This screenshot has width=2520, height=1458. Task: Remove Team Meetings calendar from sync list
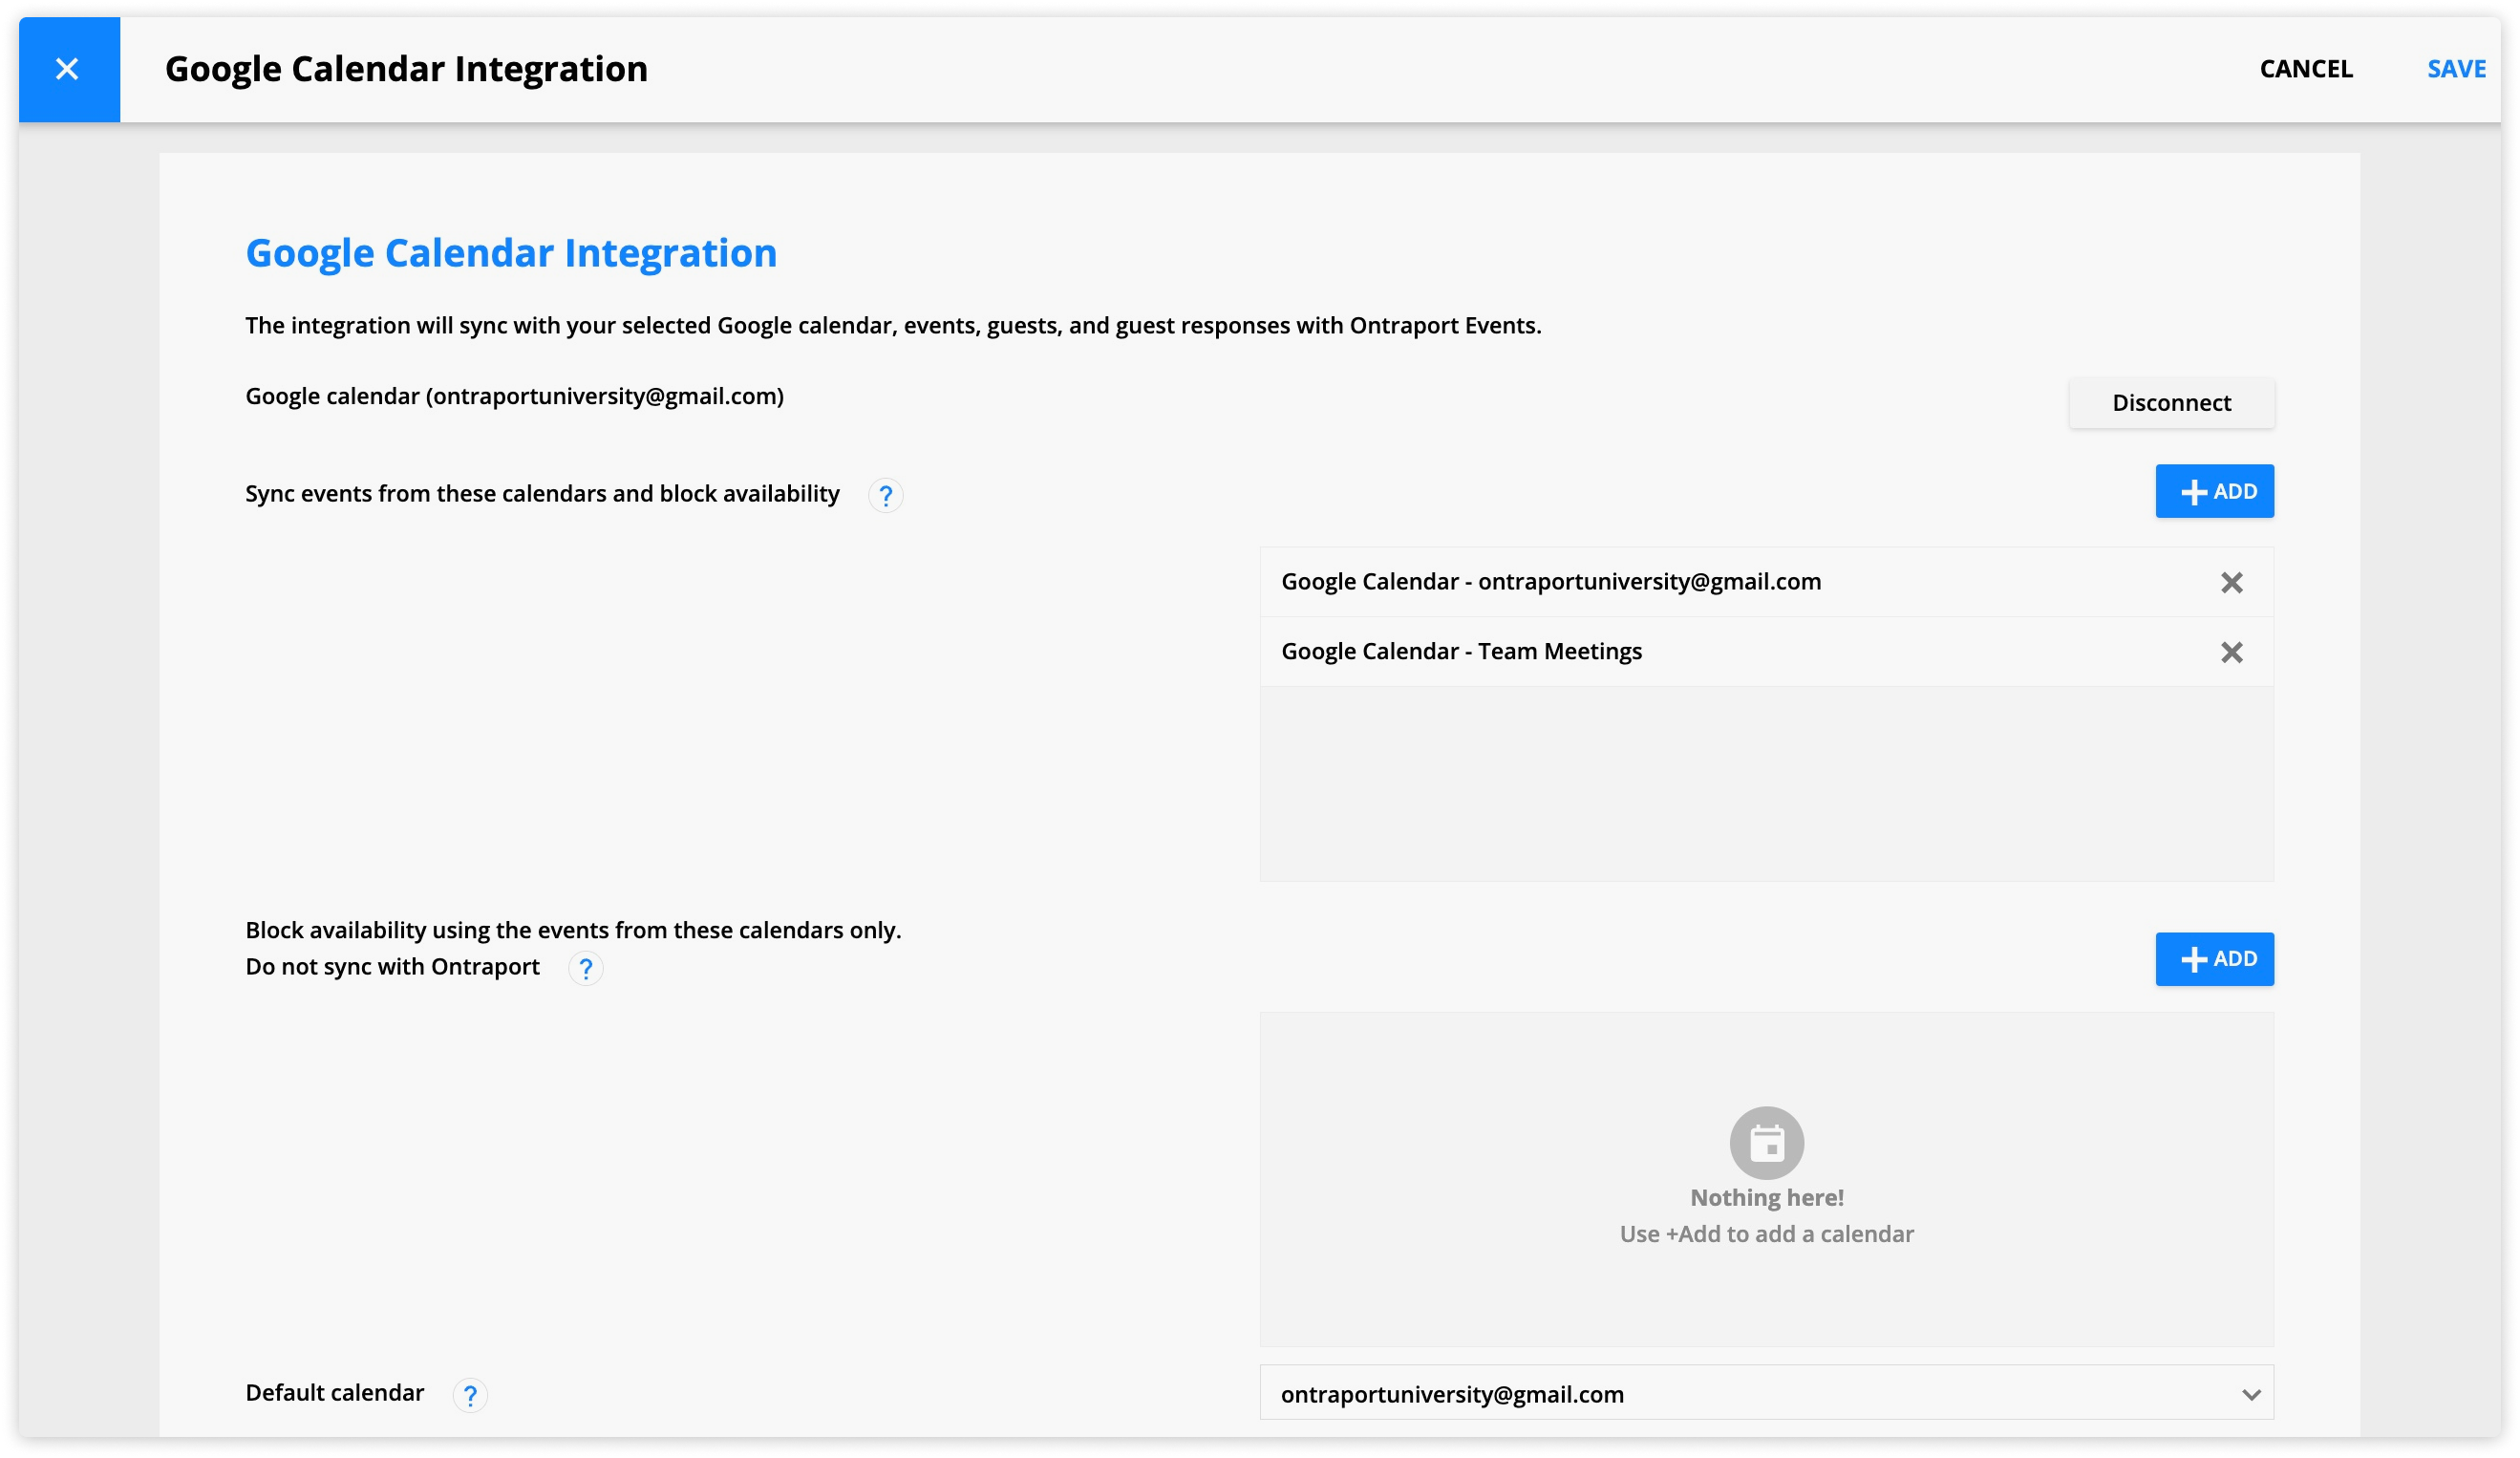[2231, 652]
